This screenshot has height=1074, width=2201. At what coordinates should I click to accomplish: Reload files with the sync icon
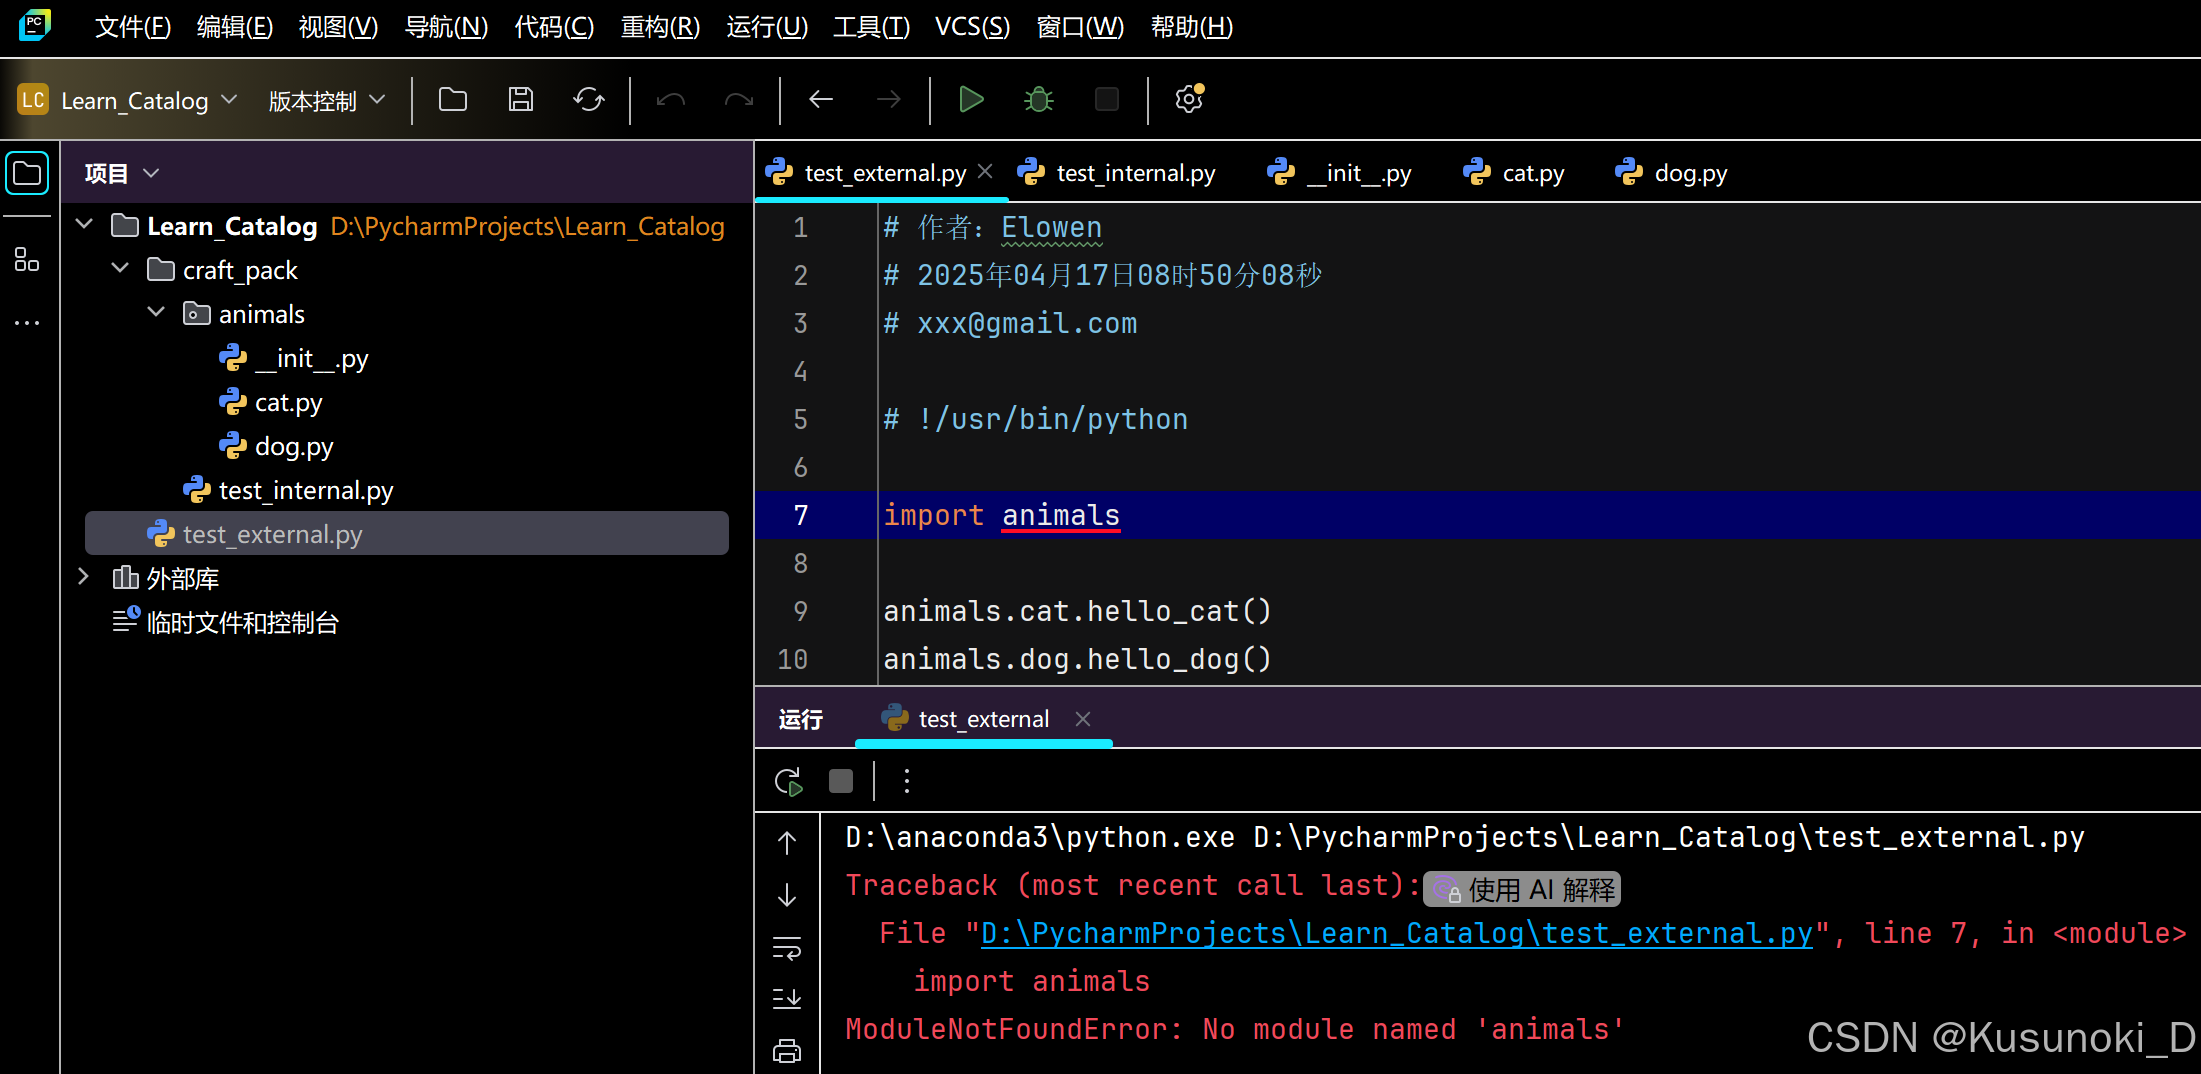pos(589,99)
